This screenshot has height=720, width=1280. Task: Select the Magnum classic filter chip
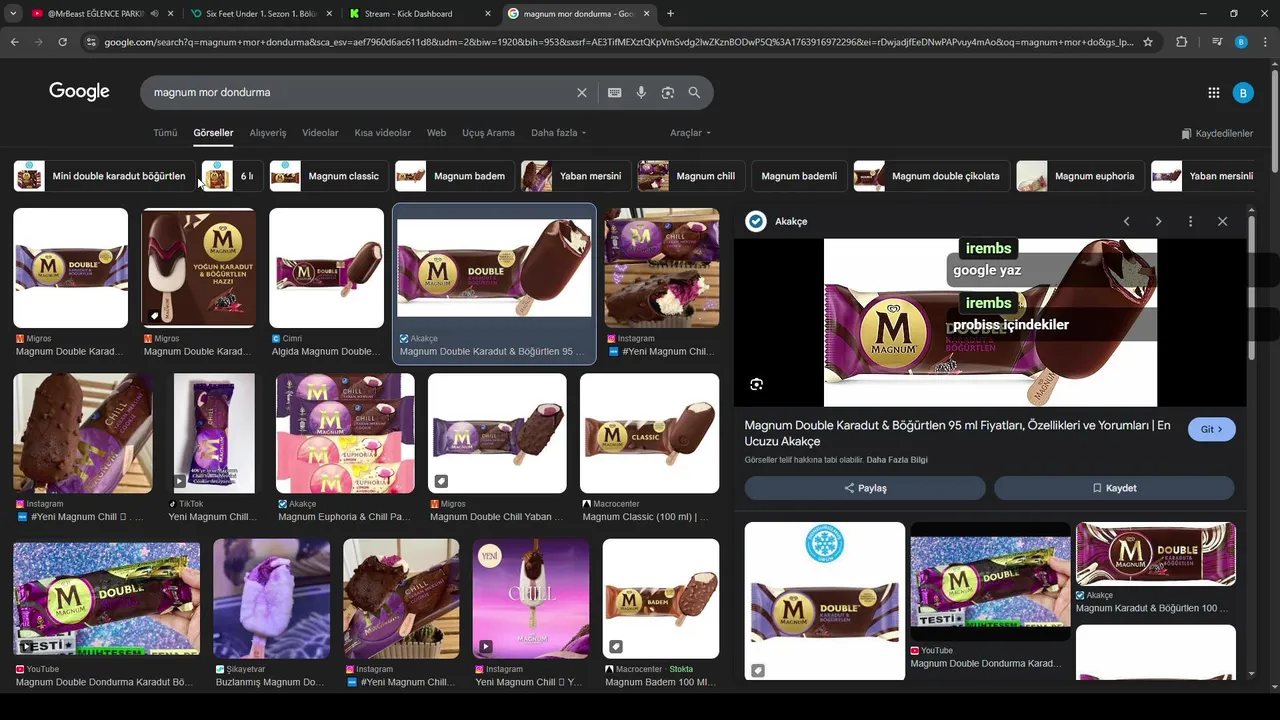pyautogui.click(x=329, y=176)
